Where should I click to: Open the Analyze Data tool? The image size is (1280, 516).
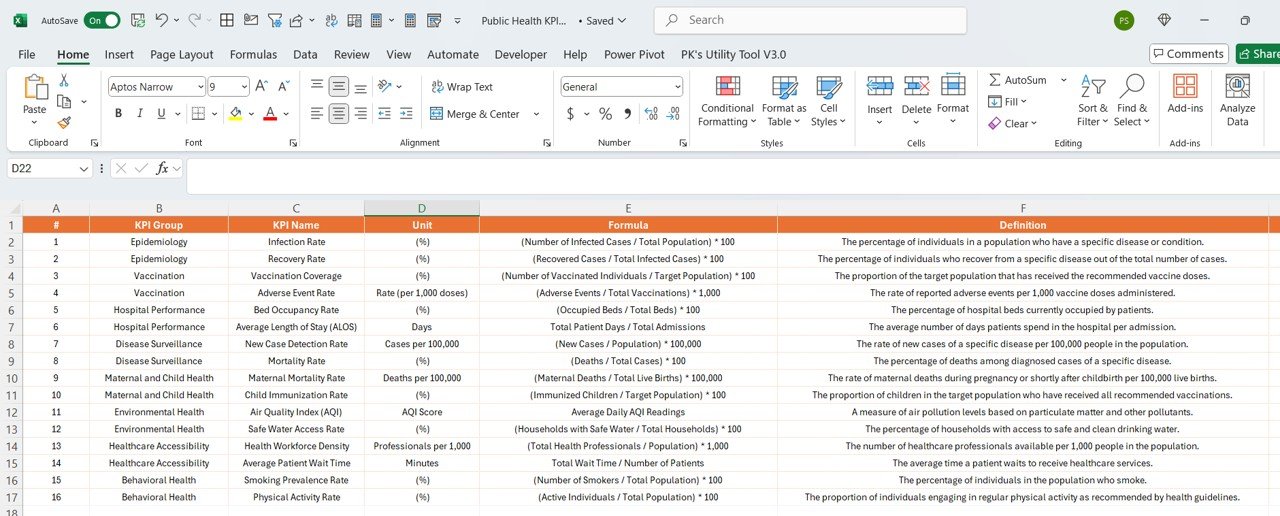1238,101
